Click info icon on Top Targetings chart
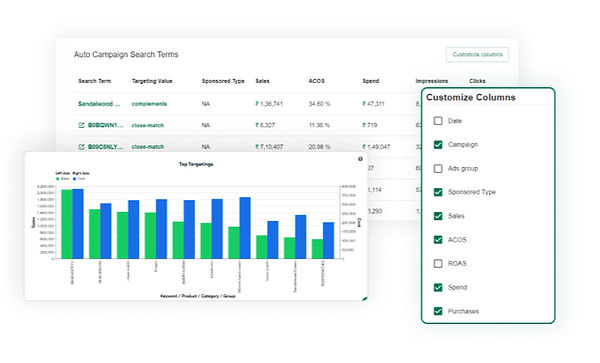600x363 pixels. [360, 159]
